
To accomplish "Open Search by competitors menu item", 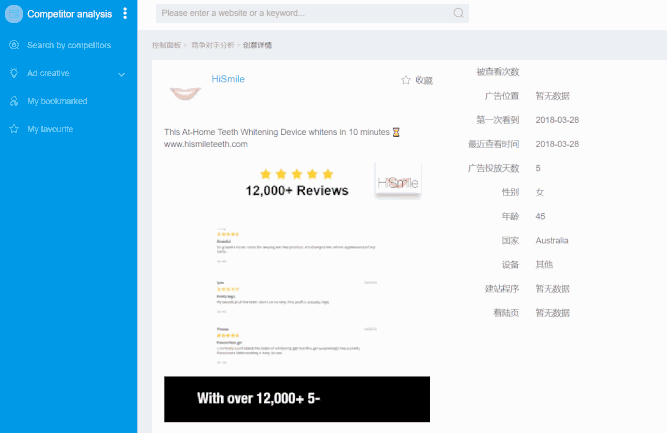I will coord(68,45).
